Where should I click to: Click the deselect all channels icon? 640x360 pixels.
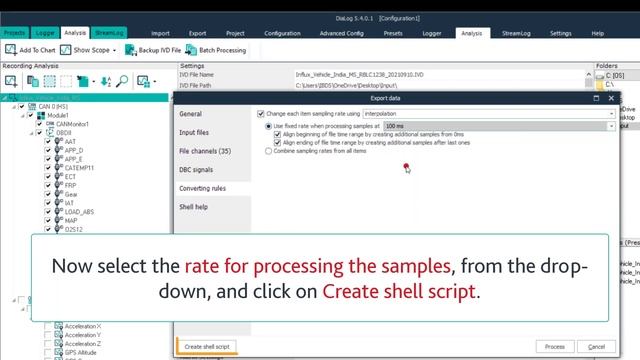[x=66, y=81]
